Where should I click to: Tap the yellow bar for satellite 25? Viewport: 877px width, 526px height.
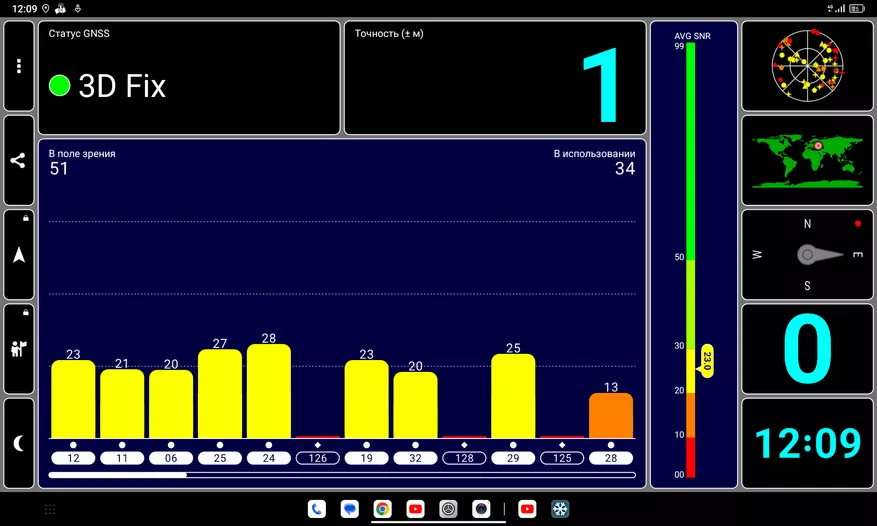[x=220, y=393]
